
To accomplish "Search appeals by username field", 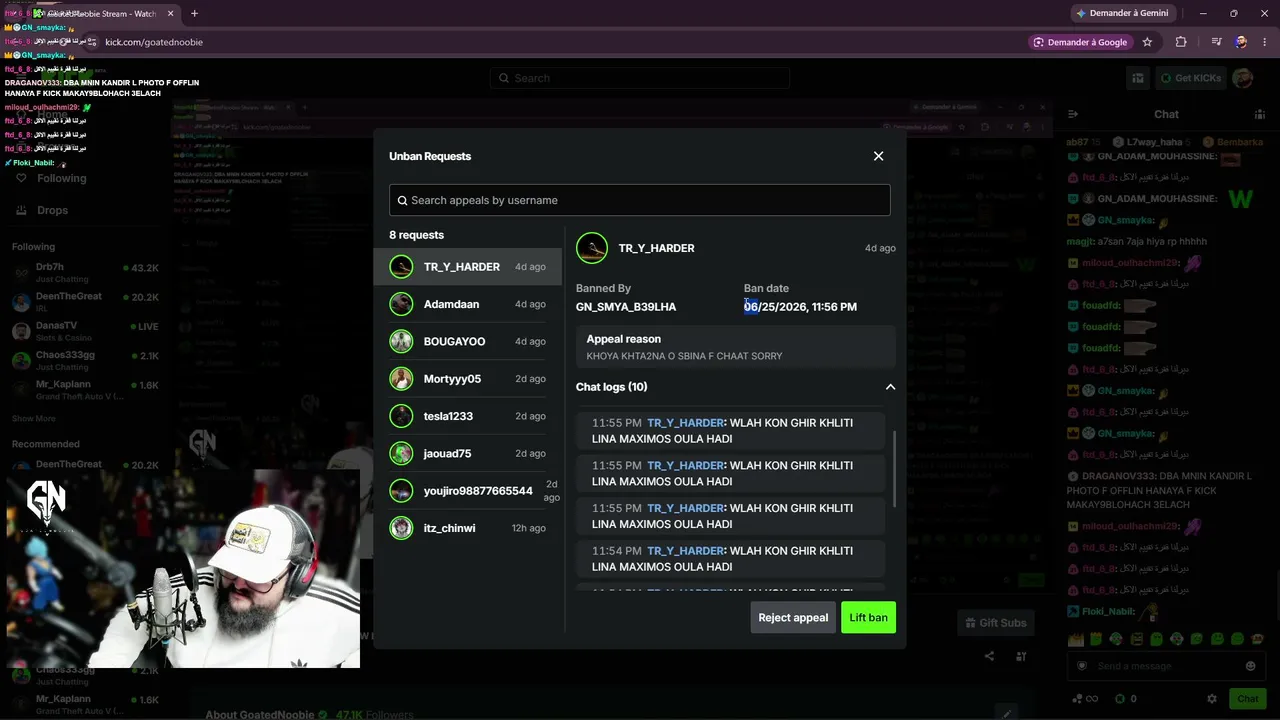I will [640, 200].
